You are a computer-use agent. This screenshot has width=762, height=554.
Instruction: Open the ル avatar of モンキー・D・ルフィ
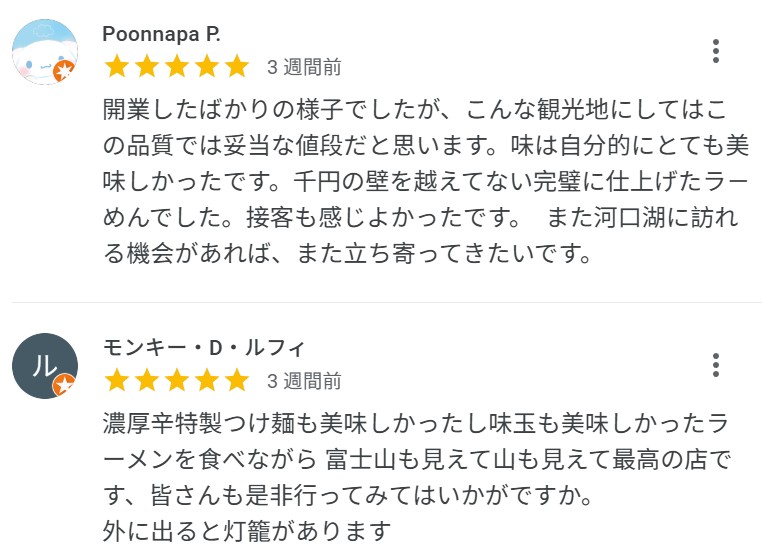pyautogui.click(x=44, y=365)
